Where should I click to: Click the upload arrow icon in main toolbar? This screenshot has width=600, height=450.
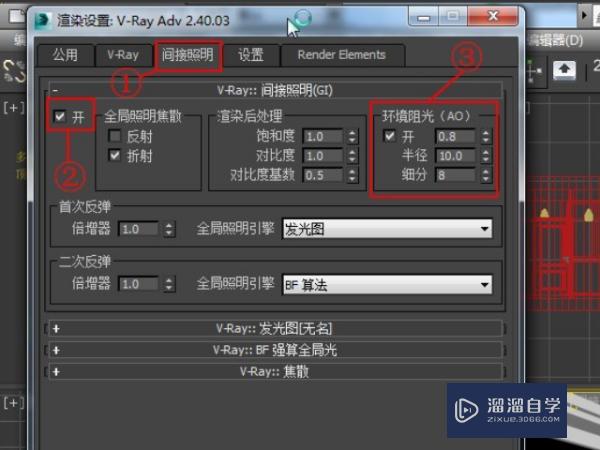coord(564,70)
